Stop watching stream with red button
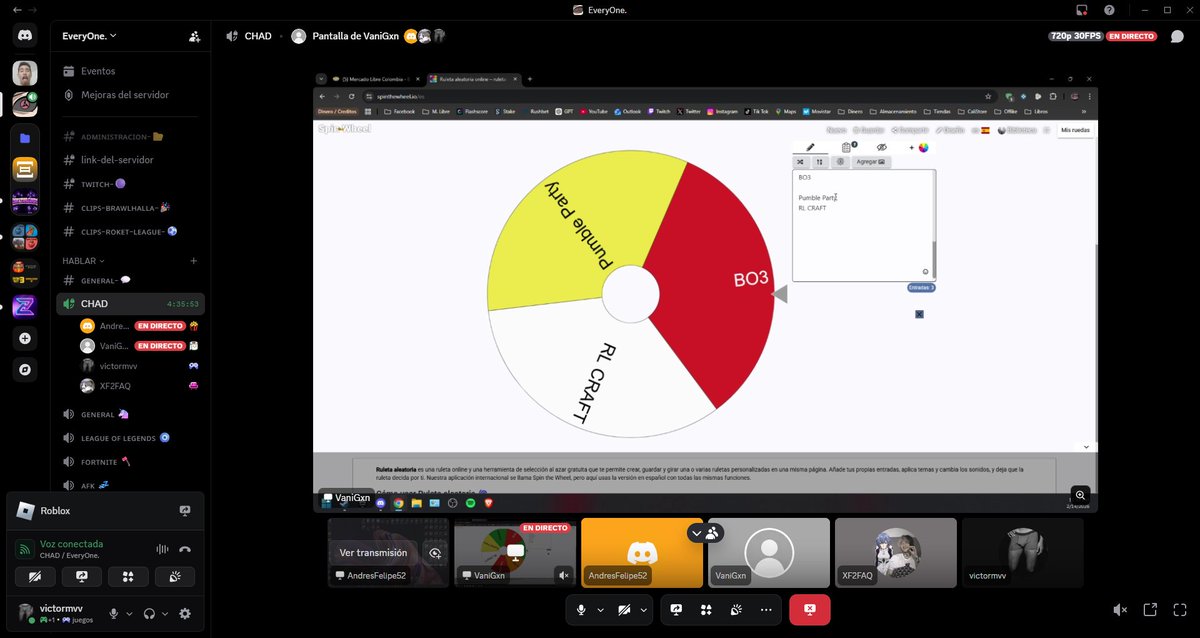 810,609
